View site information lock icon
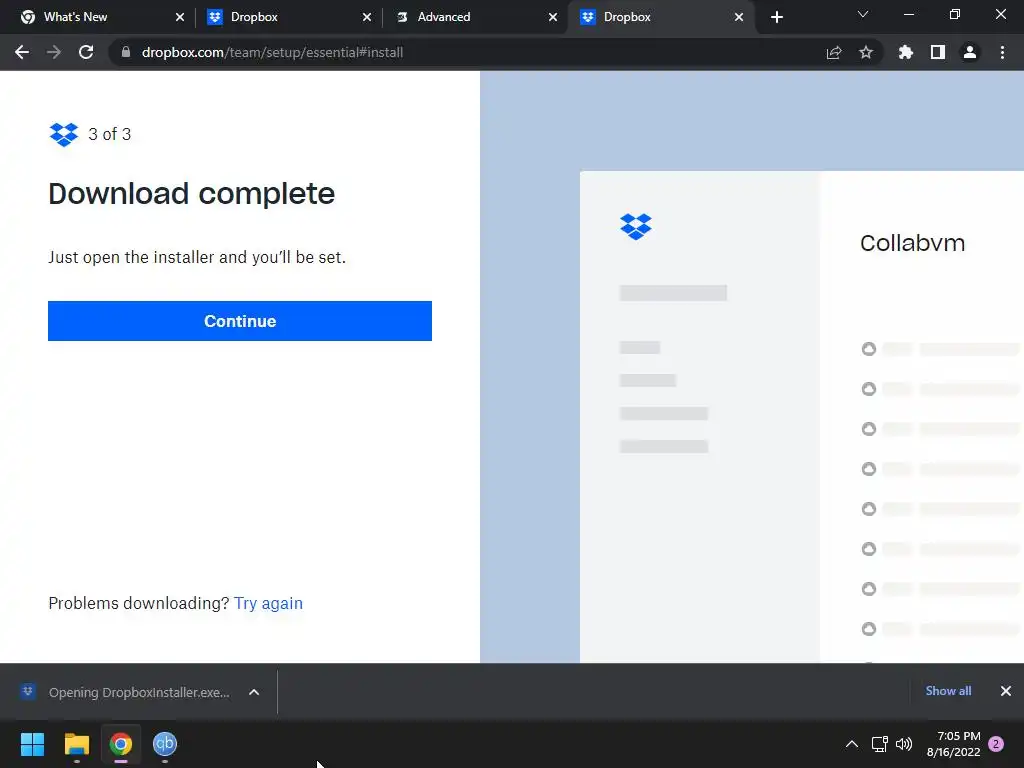This screenshot has width=1024, height=768. [x=126, y=52]
